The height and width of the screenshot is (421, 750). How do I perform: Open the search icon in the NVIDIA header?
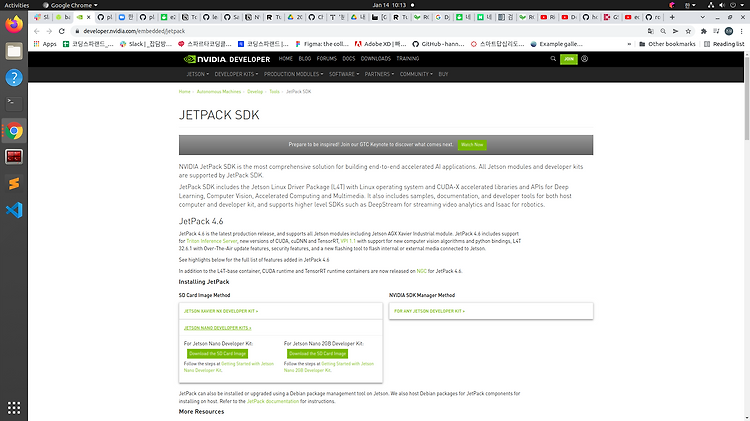coord(553,59)
